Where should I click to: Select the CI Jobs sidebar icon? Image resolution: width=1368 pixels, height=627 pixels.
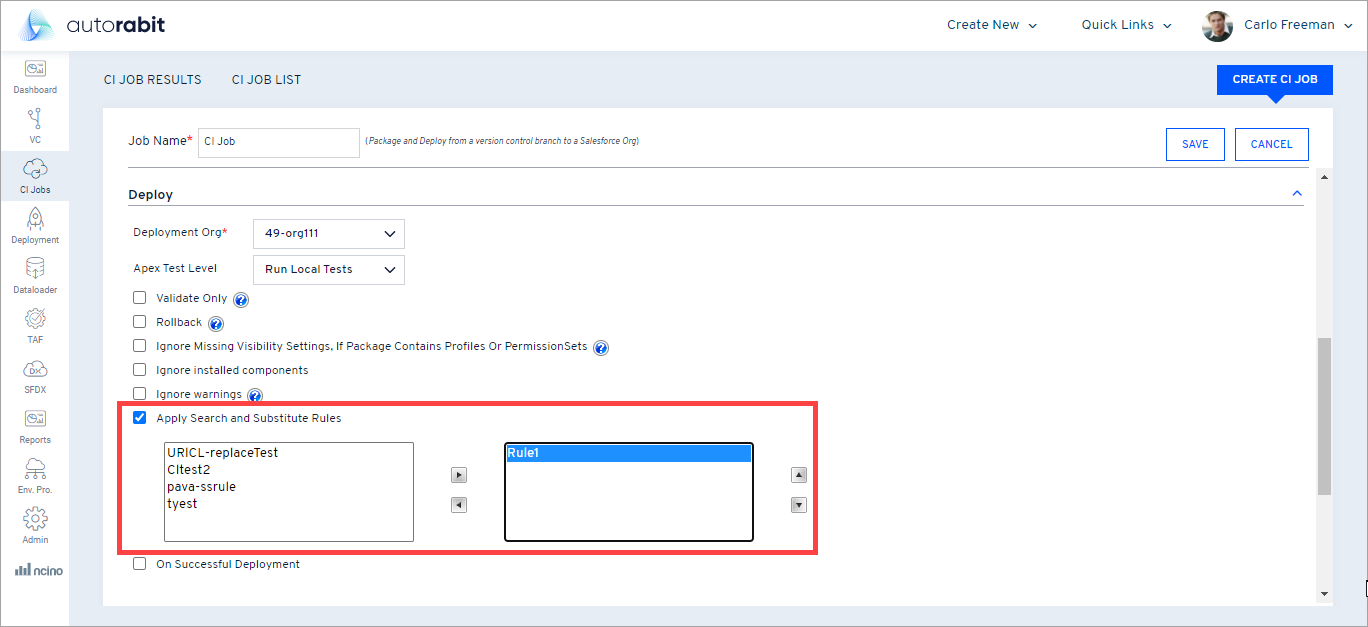click(35, 168)
